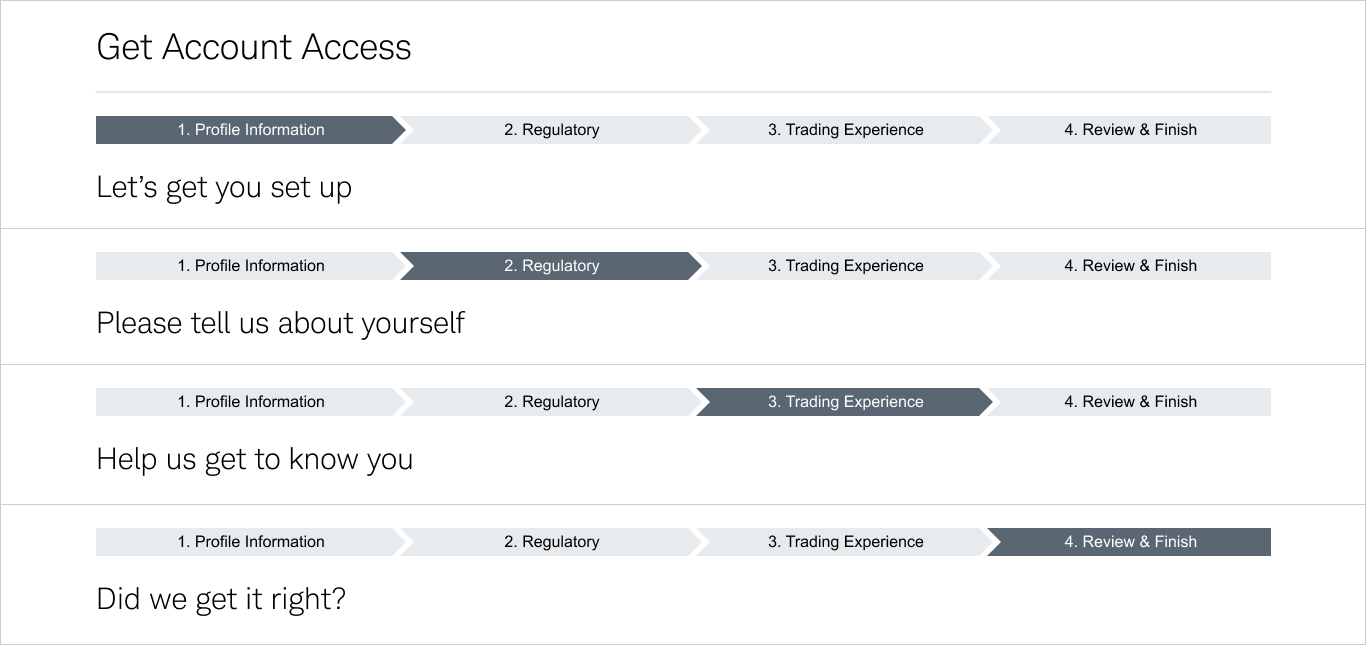1366x645 pixels.
Task: Return to Profile Information above 'Did we get it right?'
Action: click(250, 542)
